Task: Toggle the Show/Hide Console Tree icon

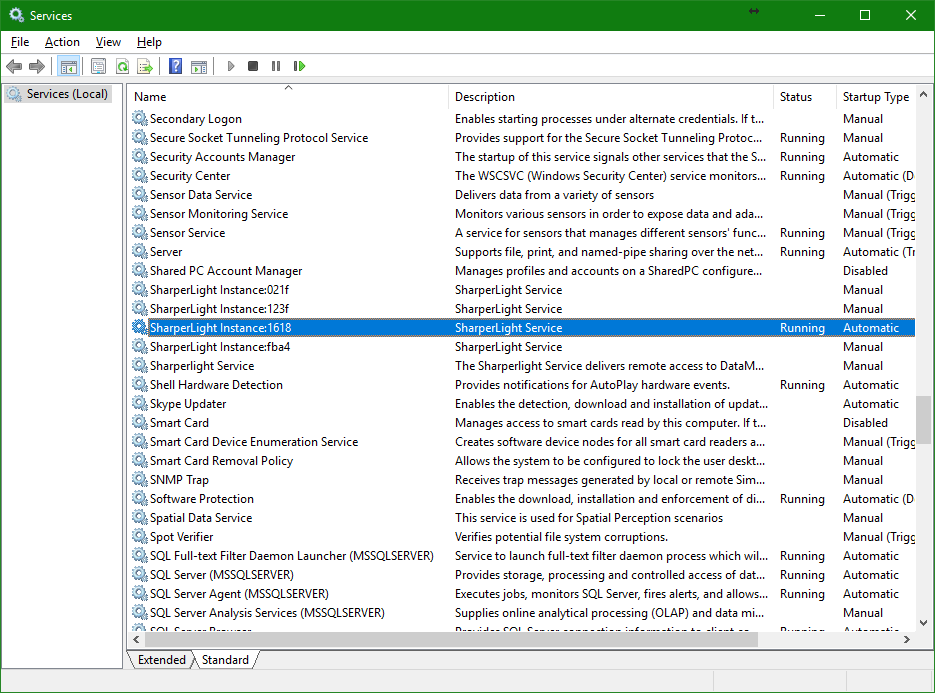Action: click(x=69, y=66)
